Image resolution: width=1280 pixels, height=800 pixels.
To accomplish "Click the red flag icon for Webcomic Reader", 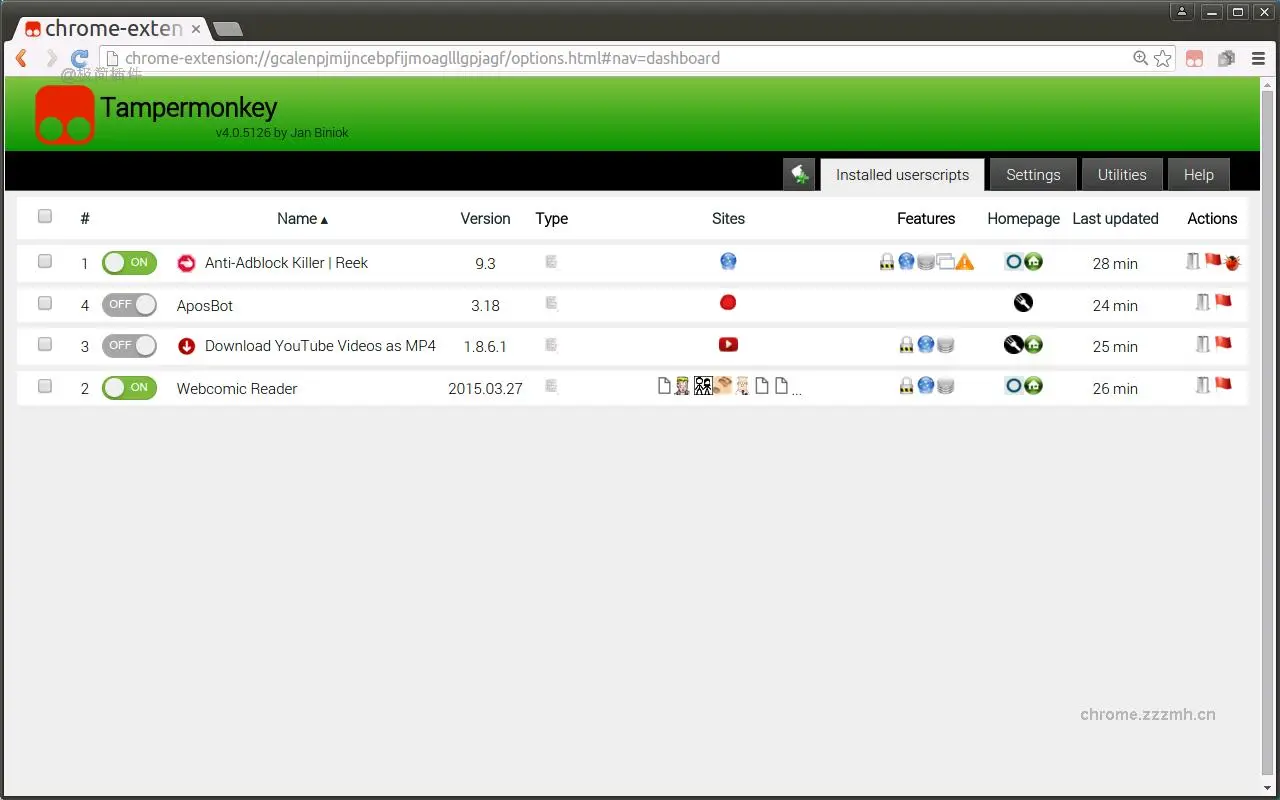I will pos(1222,385).
